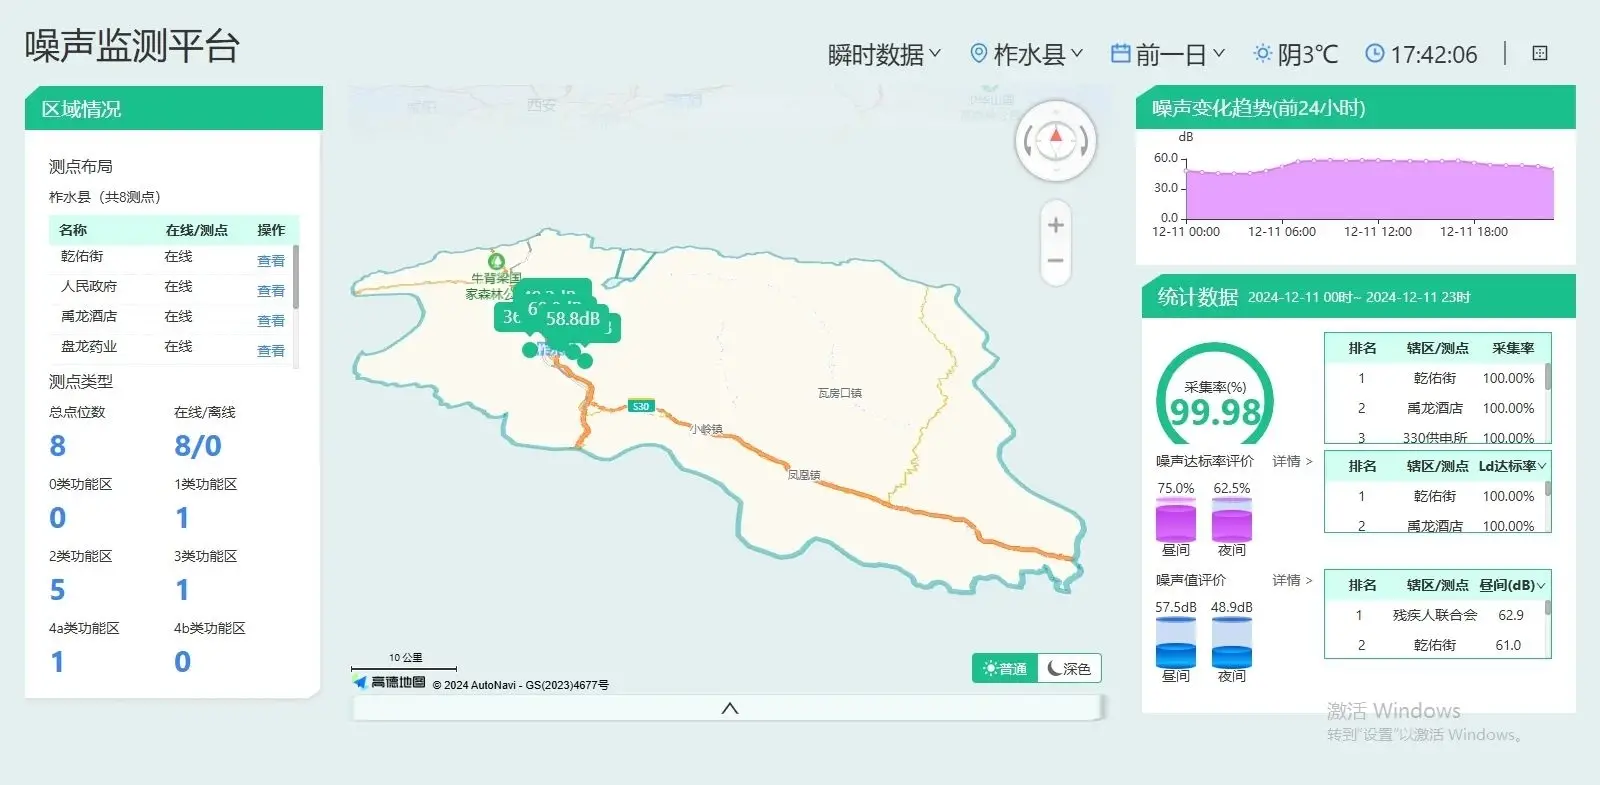Expand the bottom panel with up chevron
The height and width of the screenshot is (785, 1600).
coord(730,708)
